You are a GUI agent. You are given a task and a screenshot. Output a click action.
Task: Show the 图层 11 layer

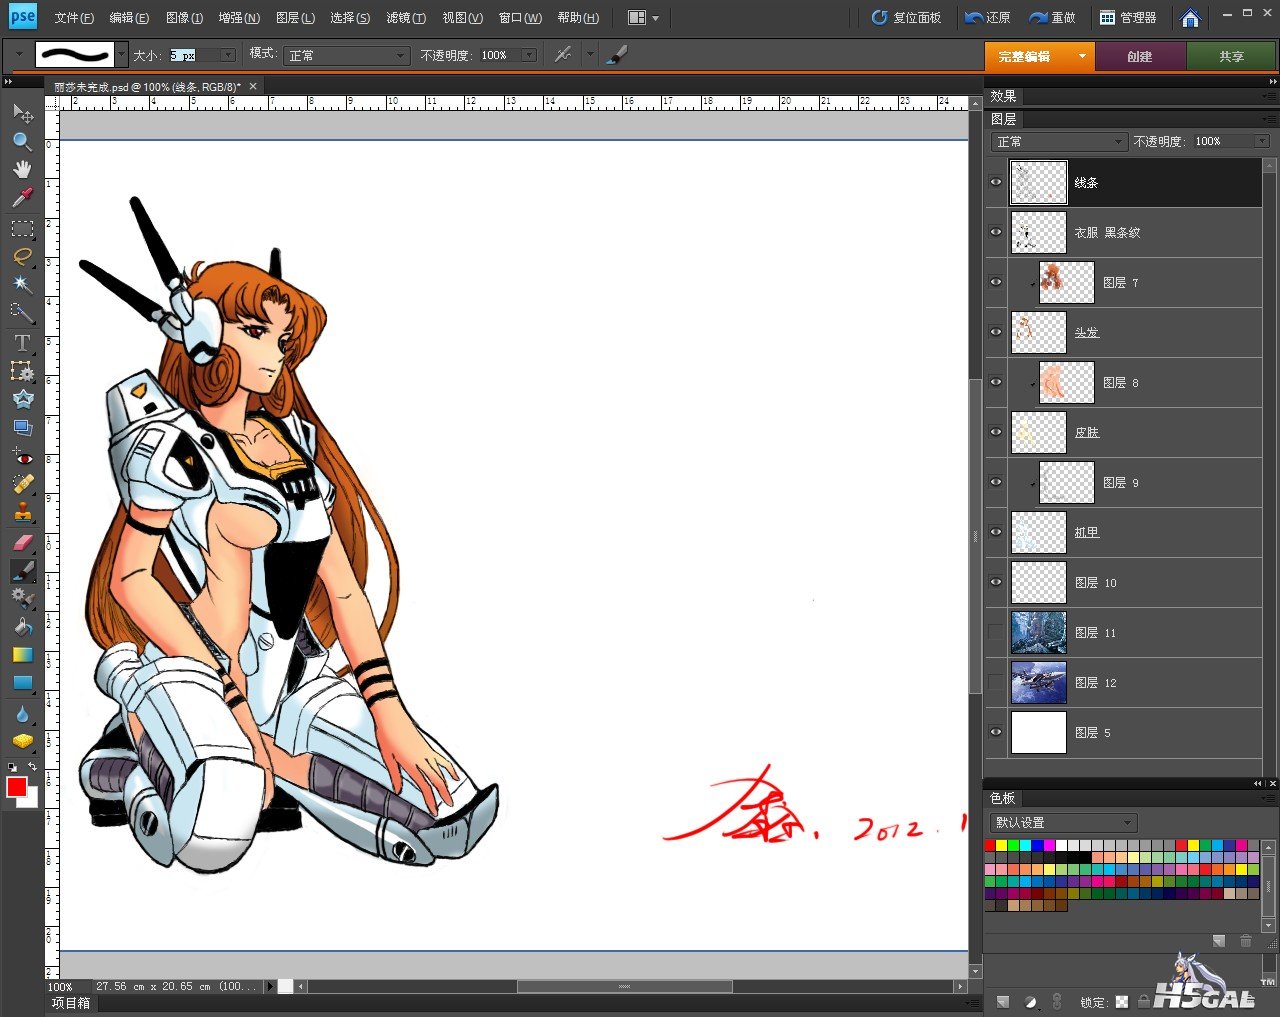tap(996, 632)
